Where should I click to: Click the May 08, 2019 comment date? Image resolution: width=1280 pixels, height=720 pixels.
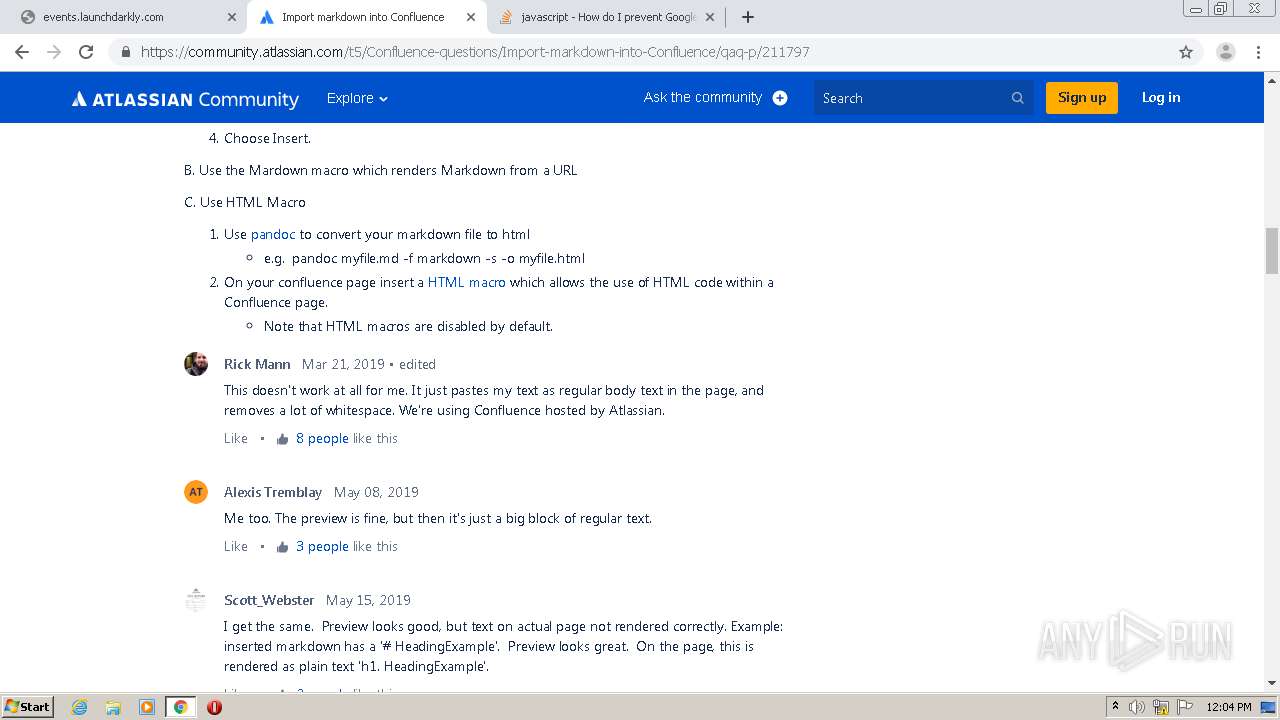coord(376,492)
